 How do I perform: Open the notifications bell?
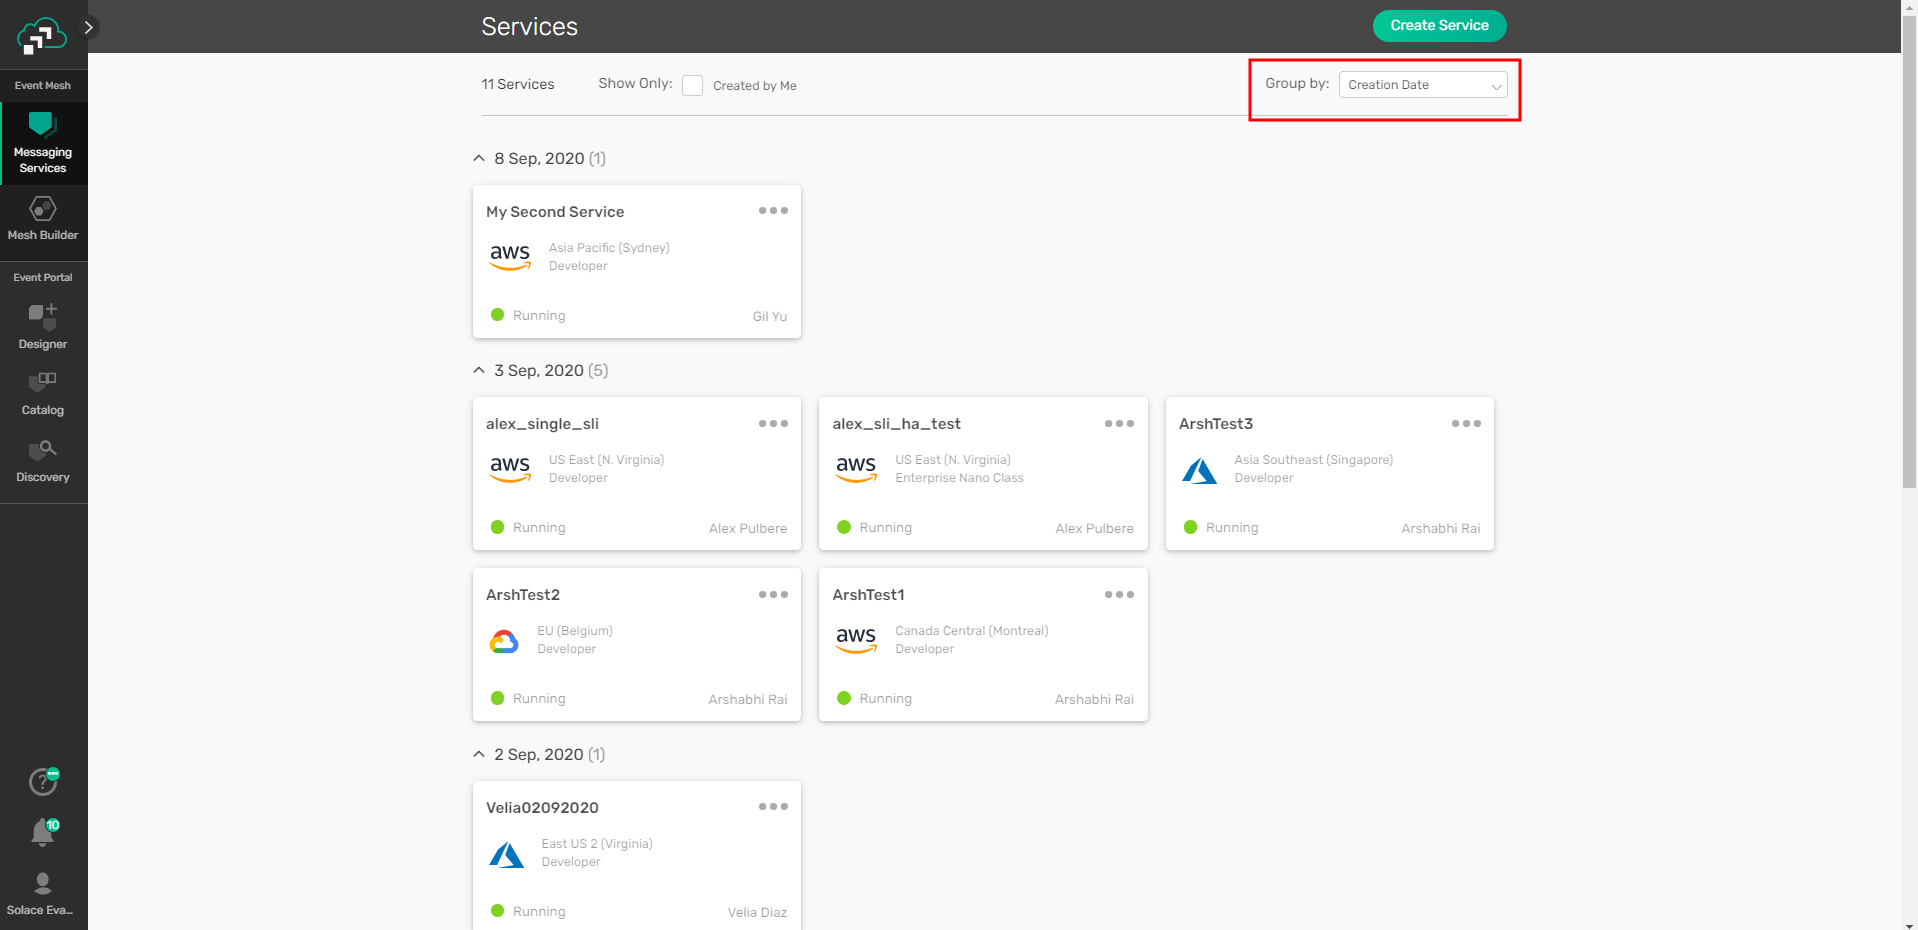point(43,832)
